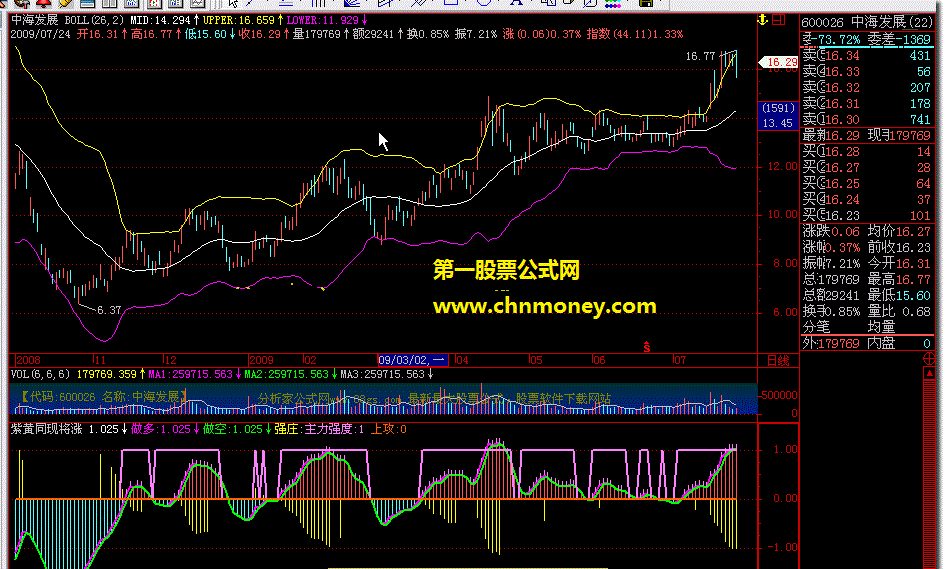
Task: Click the yellow anchor icon above price scale
Action: coord(763,20)
